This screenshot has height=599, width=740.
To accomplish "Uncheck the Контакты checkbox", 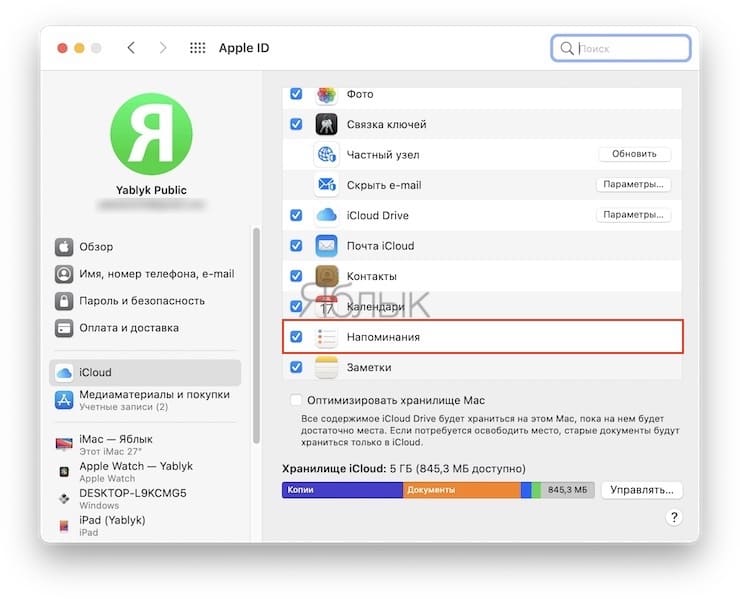I will pos(296,276).
